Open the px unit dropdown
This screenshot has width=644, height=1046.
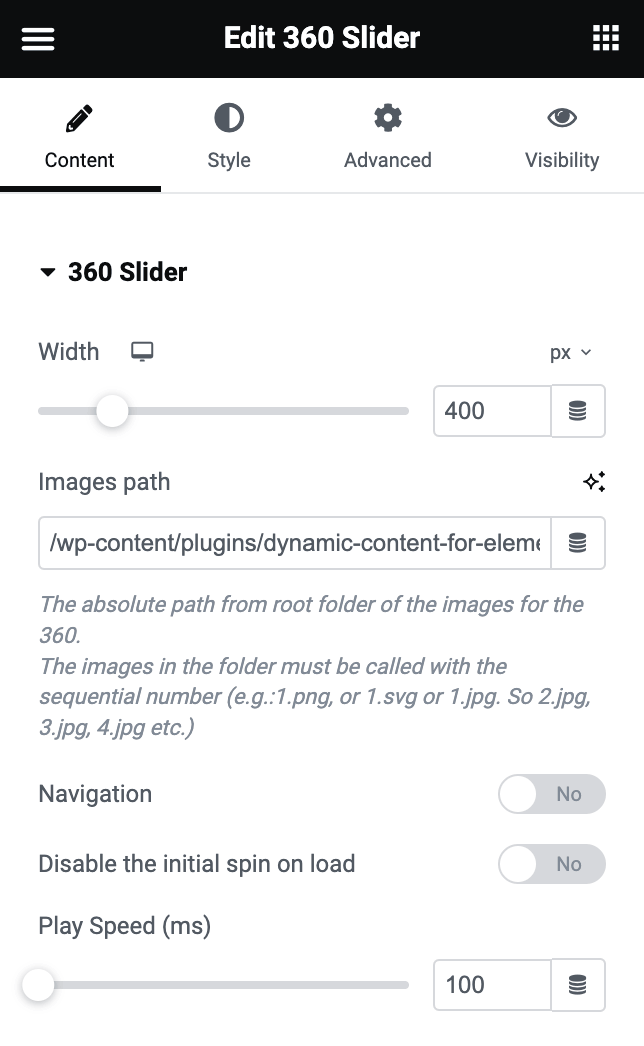571,352
